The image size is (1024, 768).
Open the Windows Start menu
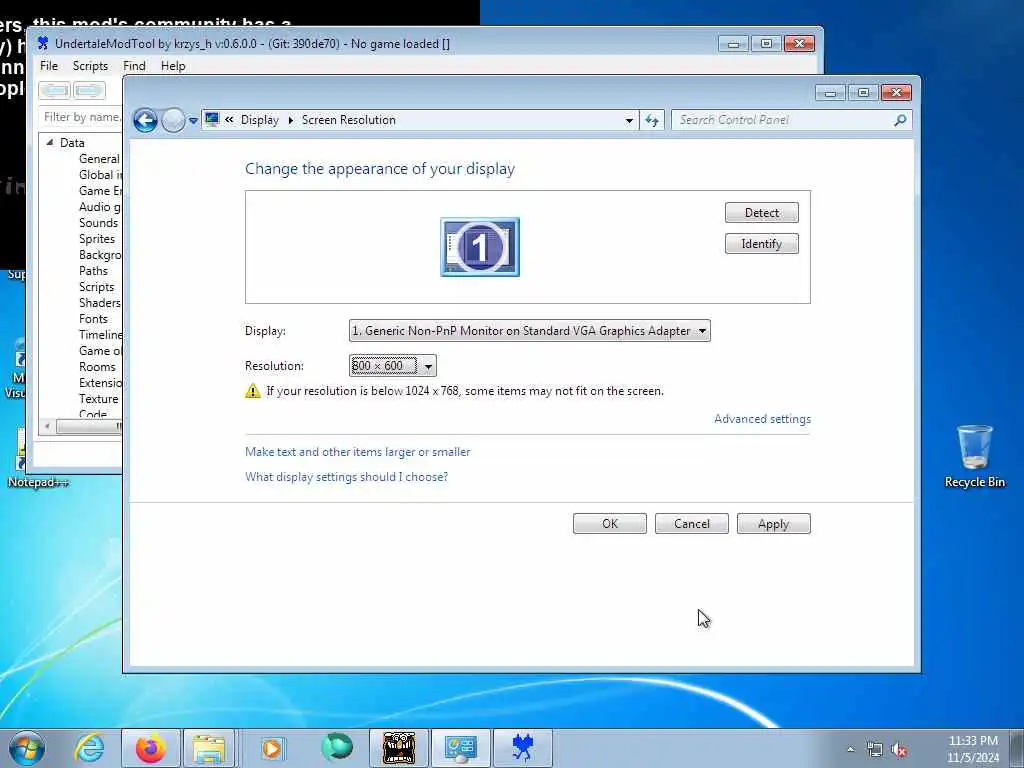[27, 748]
